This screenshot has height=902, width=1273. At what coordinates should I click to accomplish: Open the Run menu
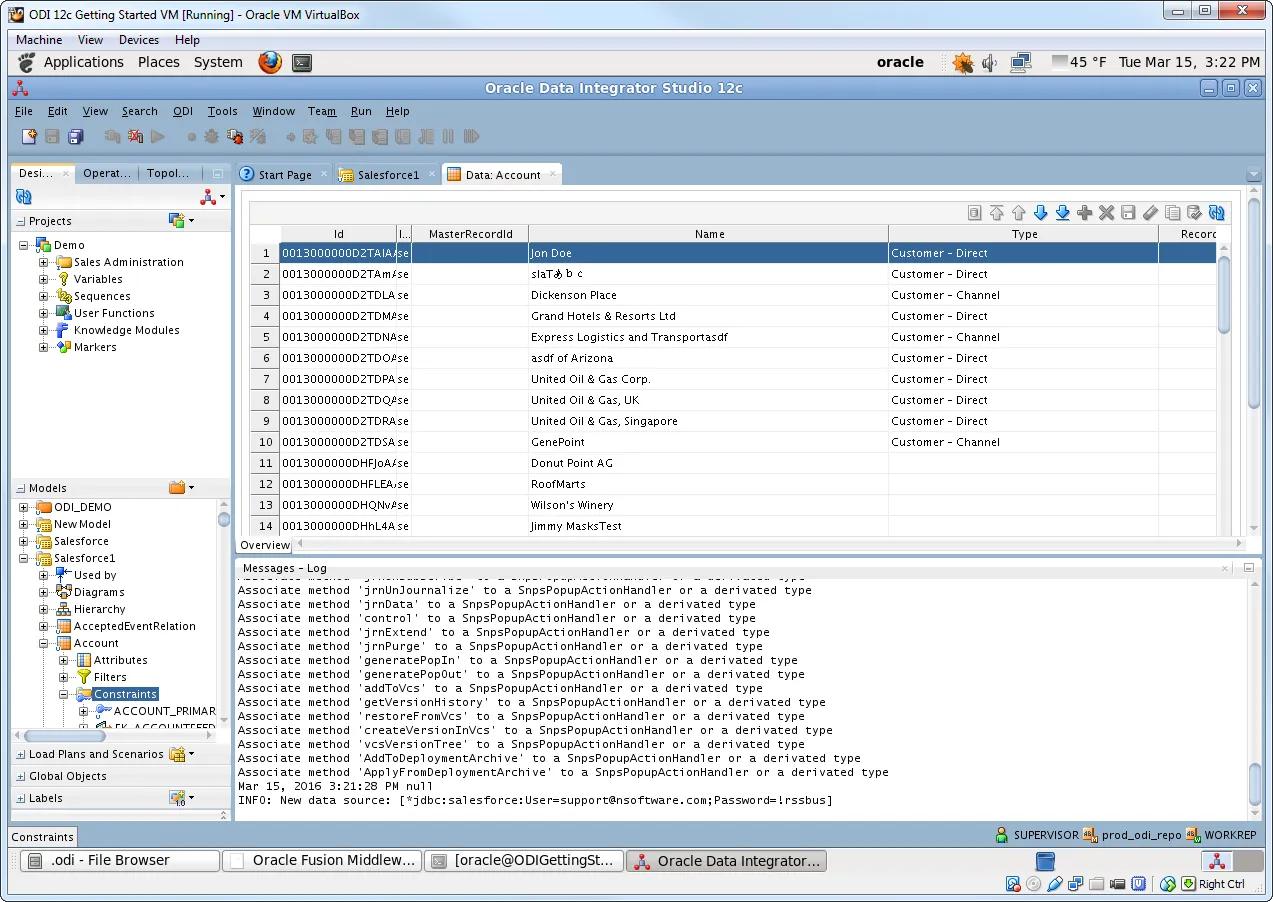pyautogui.click(x=361, y=111)
